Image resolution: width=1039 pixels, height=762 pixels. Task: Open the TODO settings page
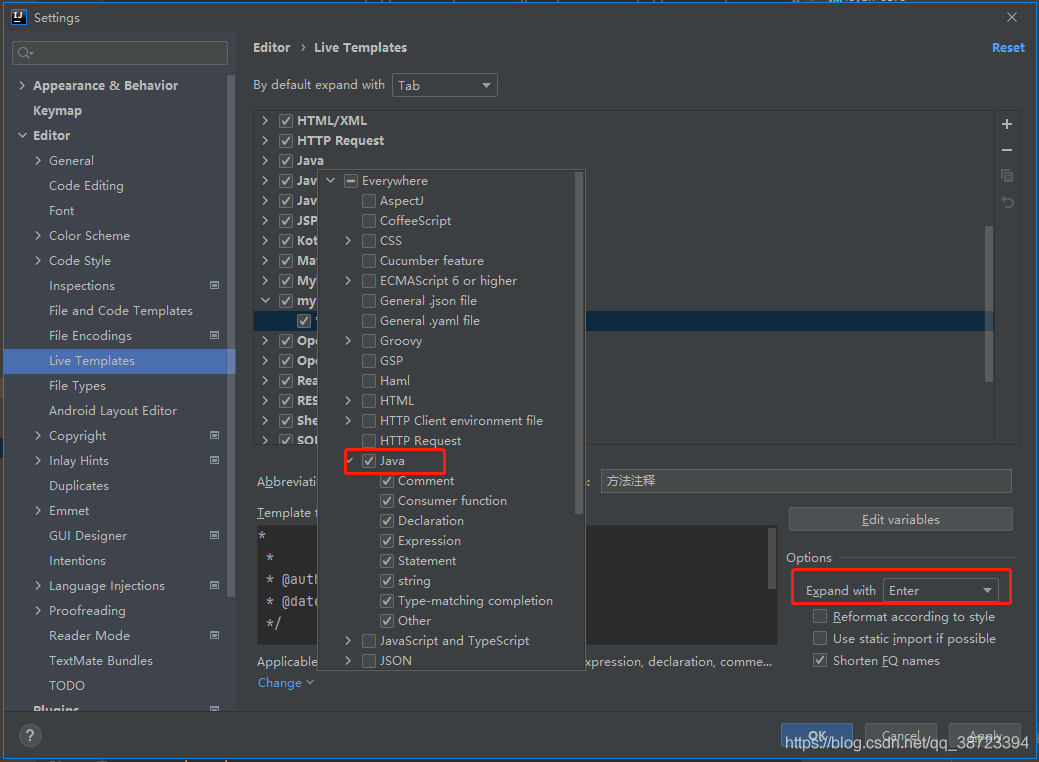point(67,685)
